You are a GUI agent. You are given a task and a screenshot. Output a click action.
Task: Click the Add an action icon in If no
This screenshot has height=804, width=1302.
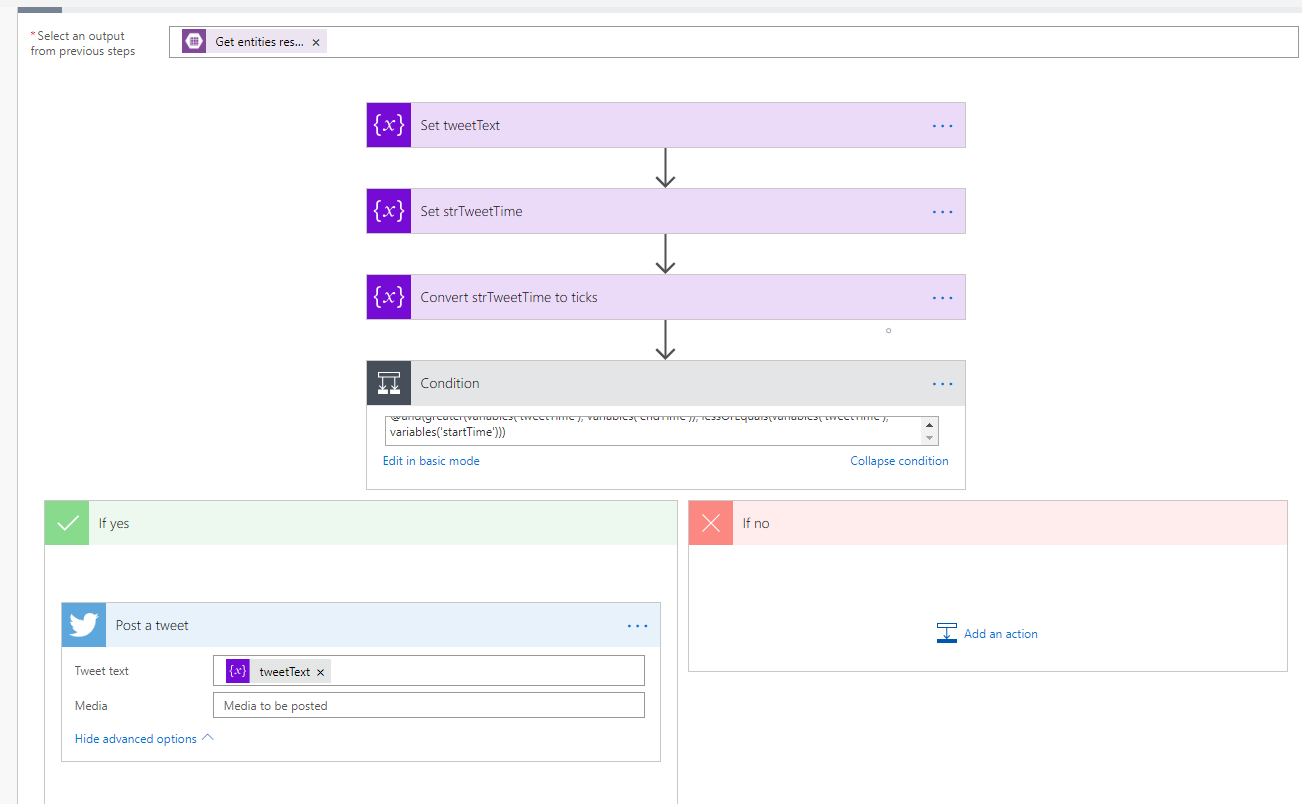pyautogui.click(x=947, y=633)
